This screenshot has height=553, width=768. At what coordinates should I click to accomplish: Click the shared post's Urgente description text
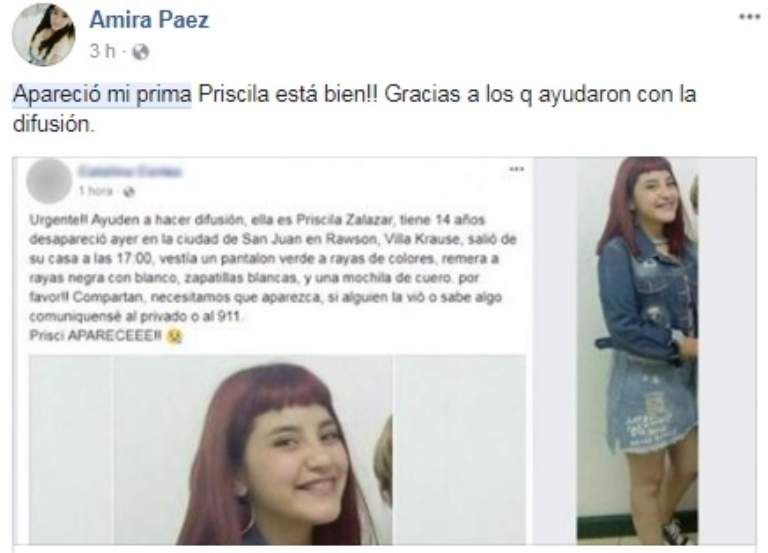(273, 268)
